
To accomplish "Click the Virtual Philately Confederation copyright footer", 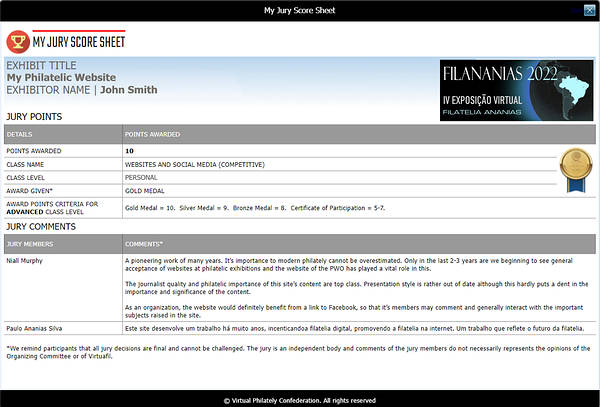I will tap(300, 400).
